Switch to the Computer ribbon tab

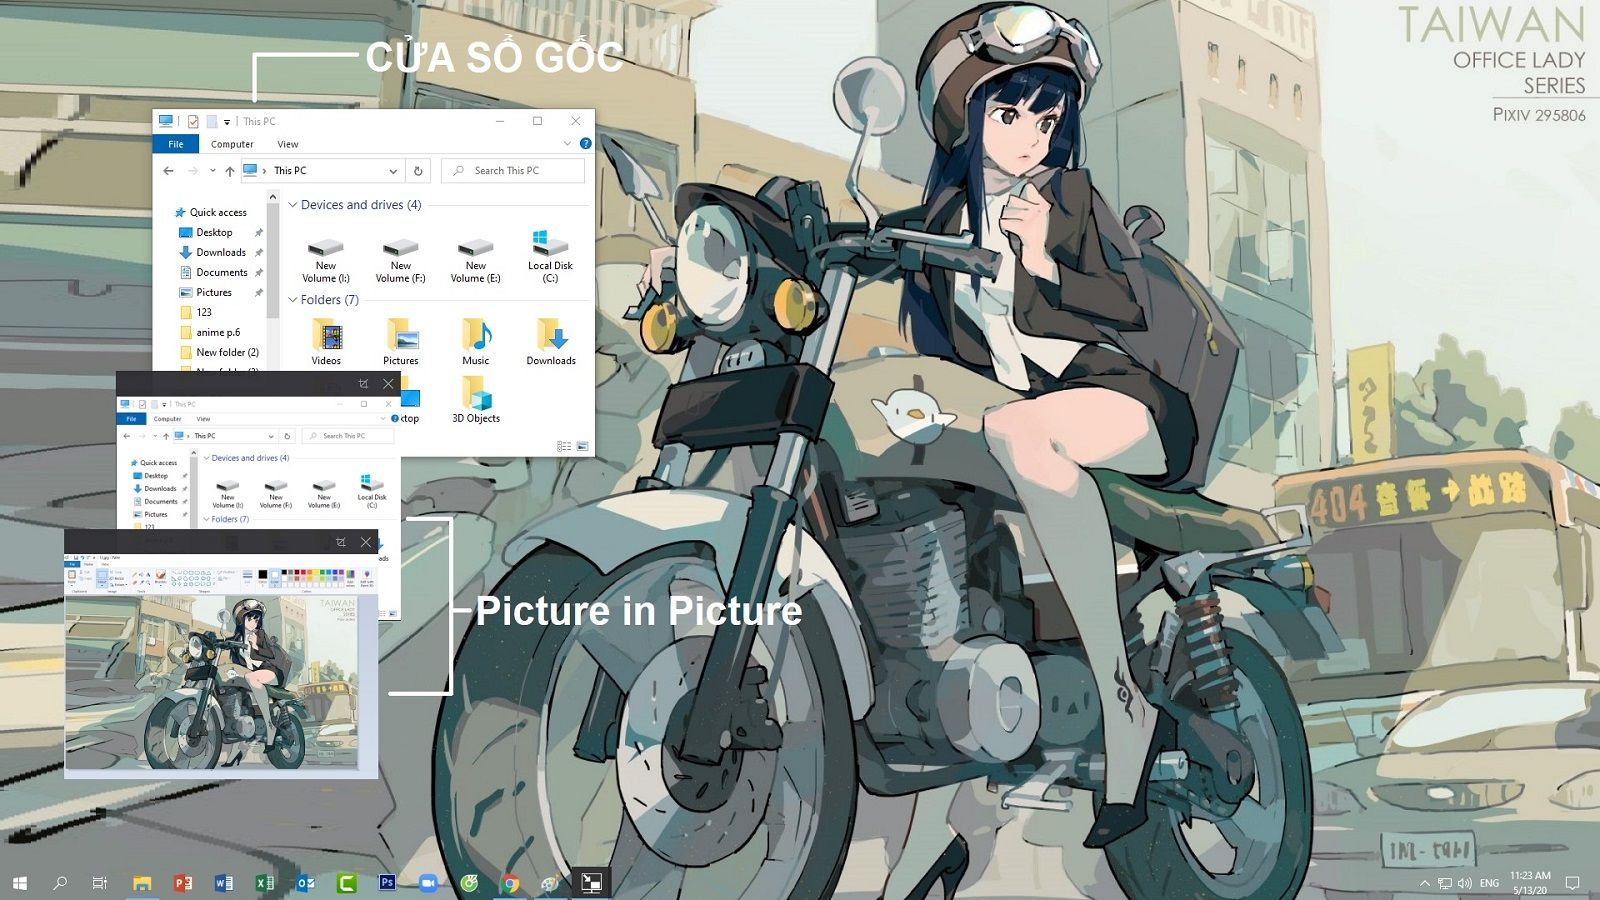(232, 144)
